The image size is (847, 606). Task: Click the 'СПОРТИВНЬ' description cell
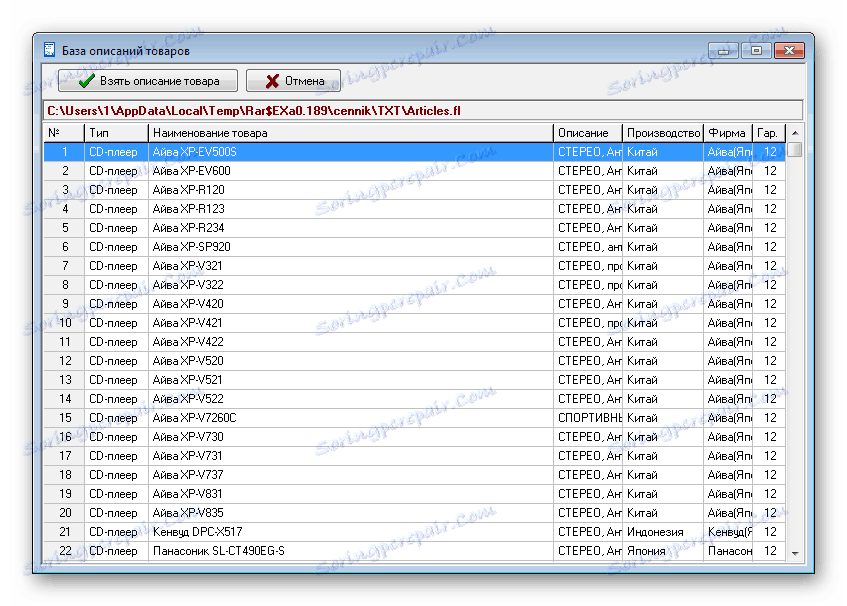(588, 418)
